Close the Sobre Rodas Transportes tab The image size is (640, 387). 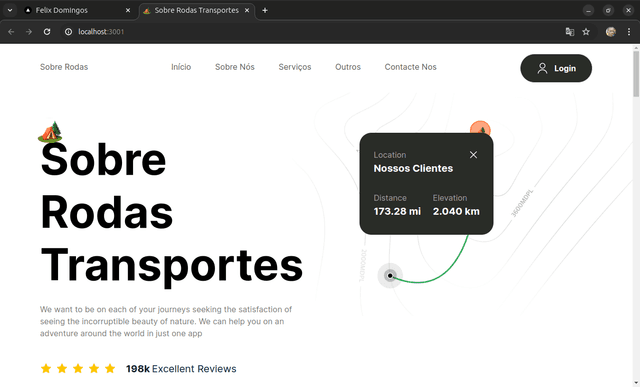point(247,10)
